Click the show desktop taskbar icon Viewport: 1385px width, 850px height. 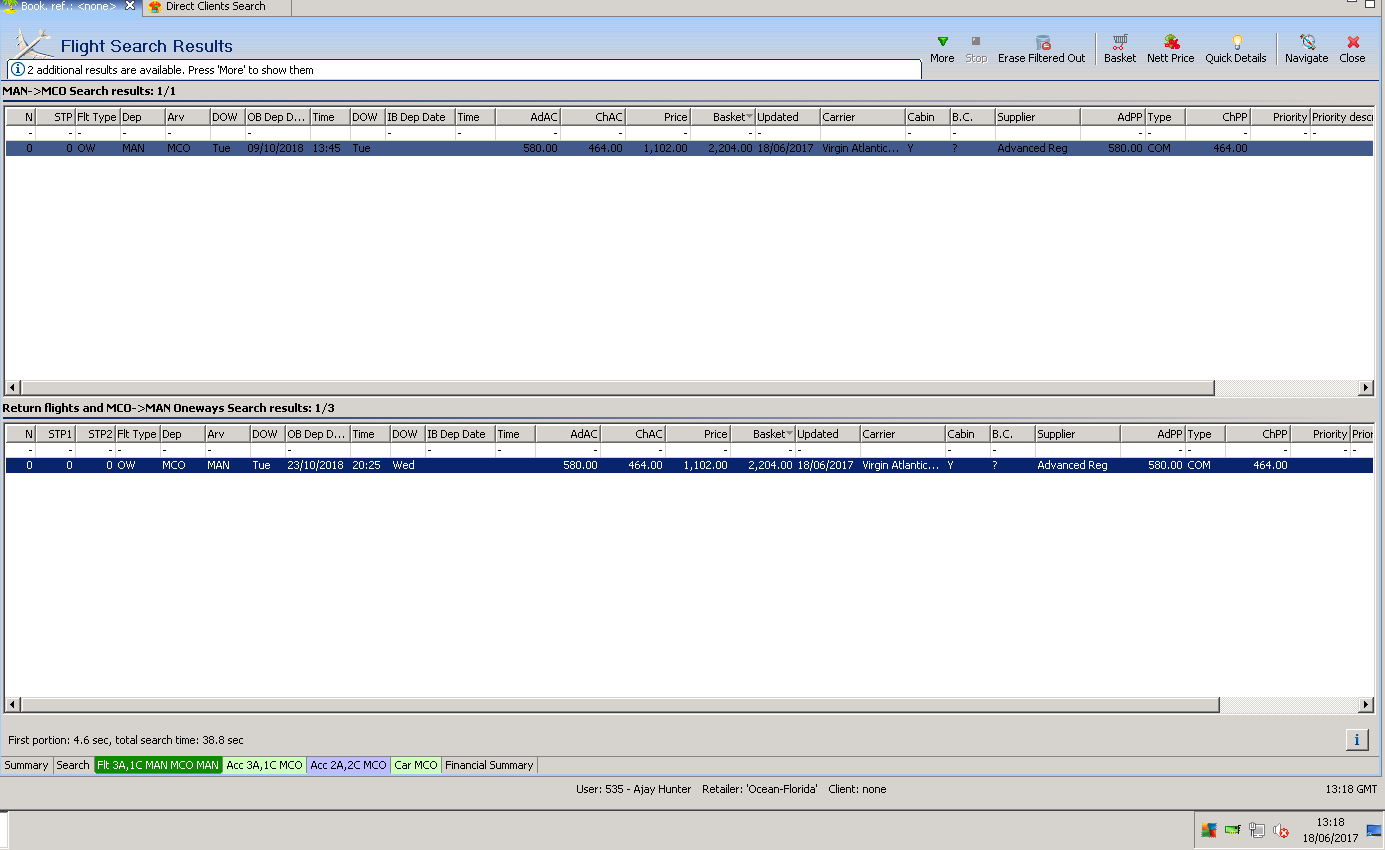point(1374,830)
